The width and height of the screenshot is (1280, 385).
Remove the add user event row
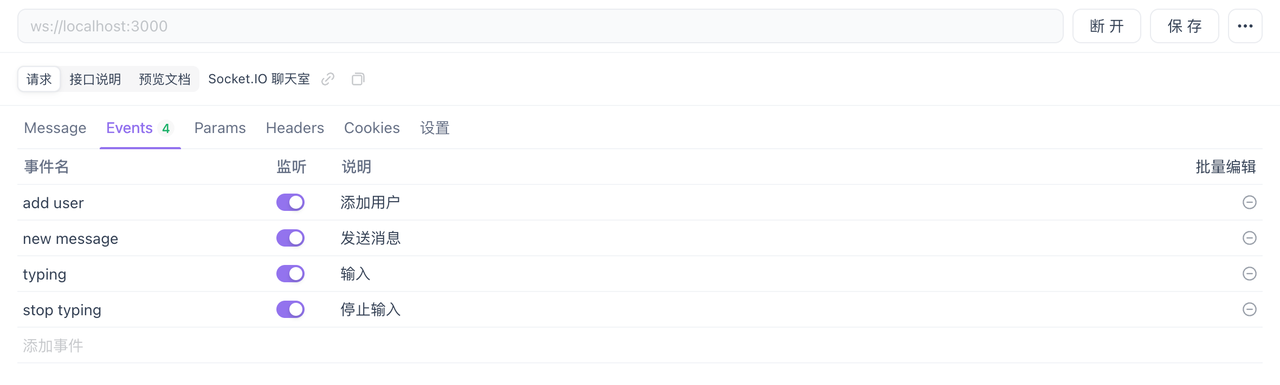pyautogui.click(x=1249, y=202)
